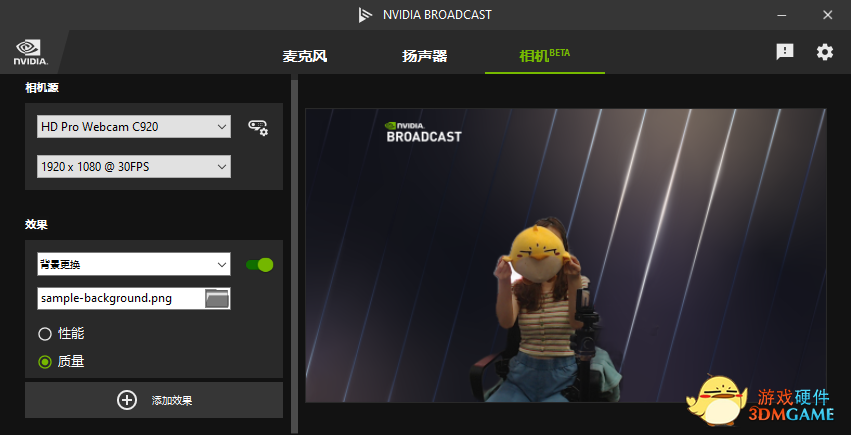Open the HD Pro Webcam C920 dropdown

(x=134, y=126)
